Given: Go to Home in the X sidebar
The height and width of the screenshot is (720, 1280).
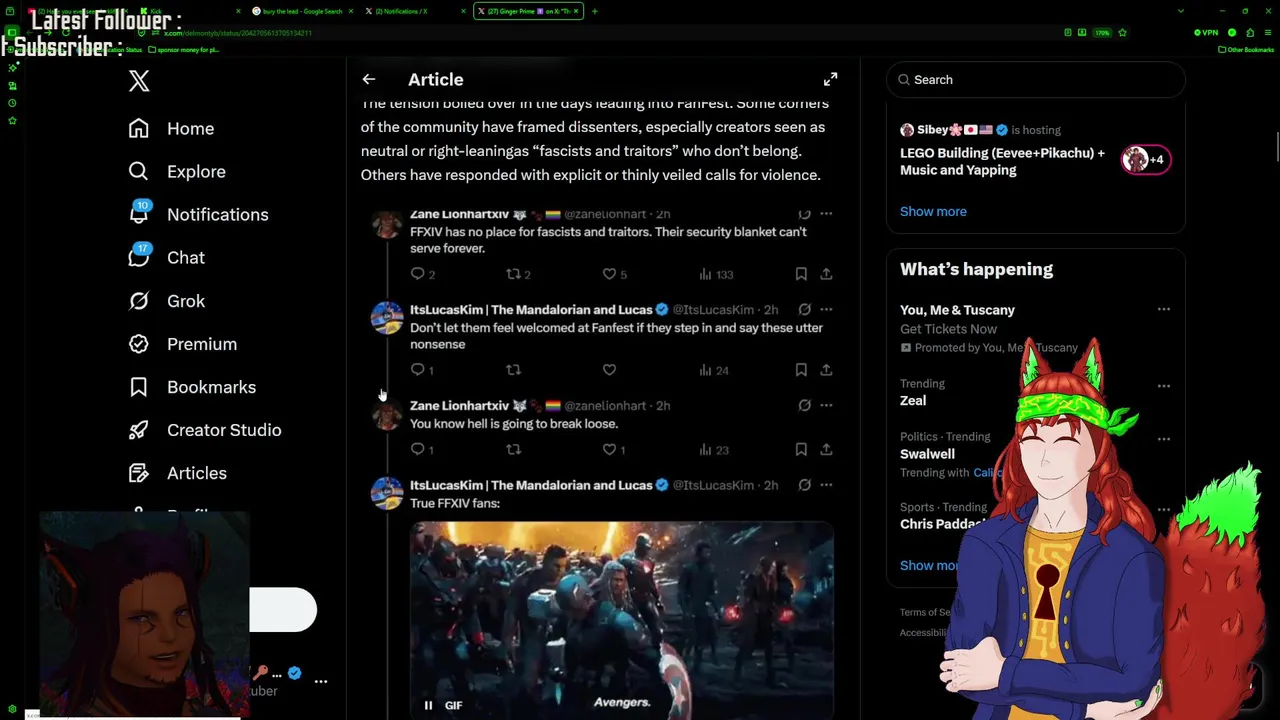Looking at the screenshot, I should click(171, 128).
